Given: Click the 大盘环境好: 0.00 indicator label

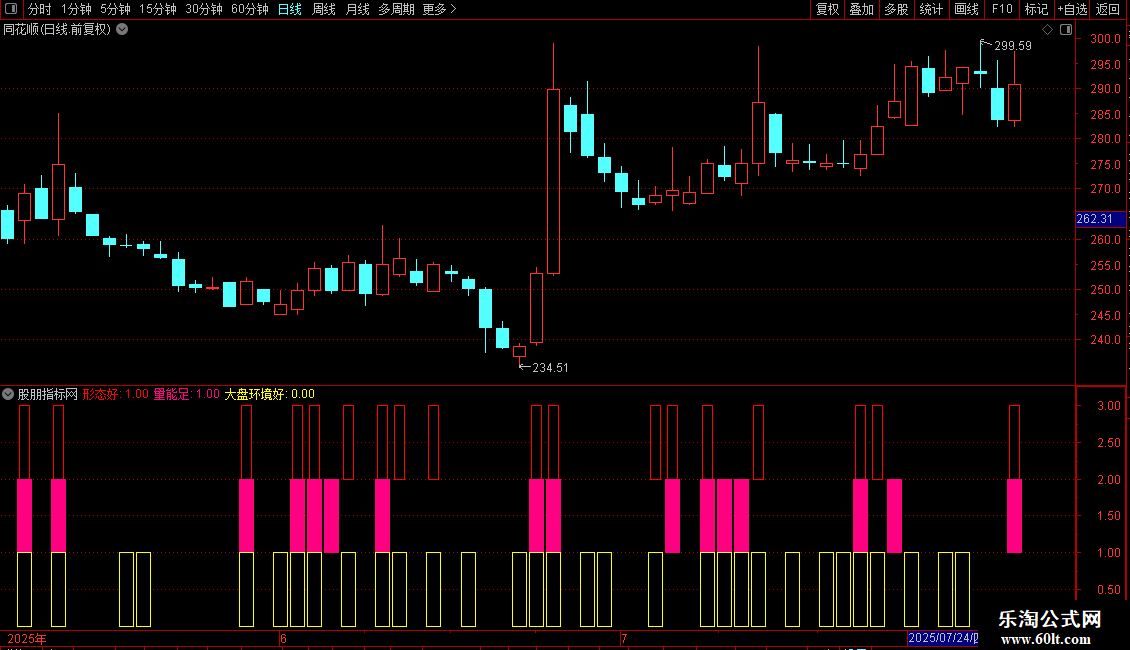Looking at the screenshot, I should pos(270,394).
